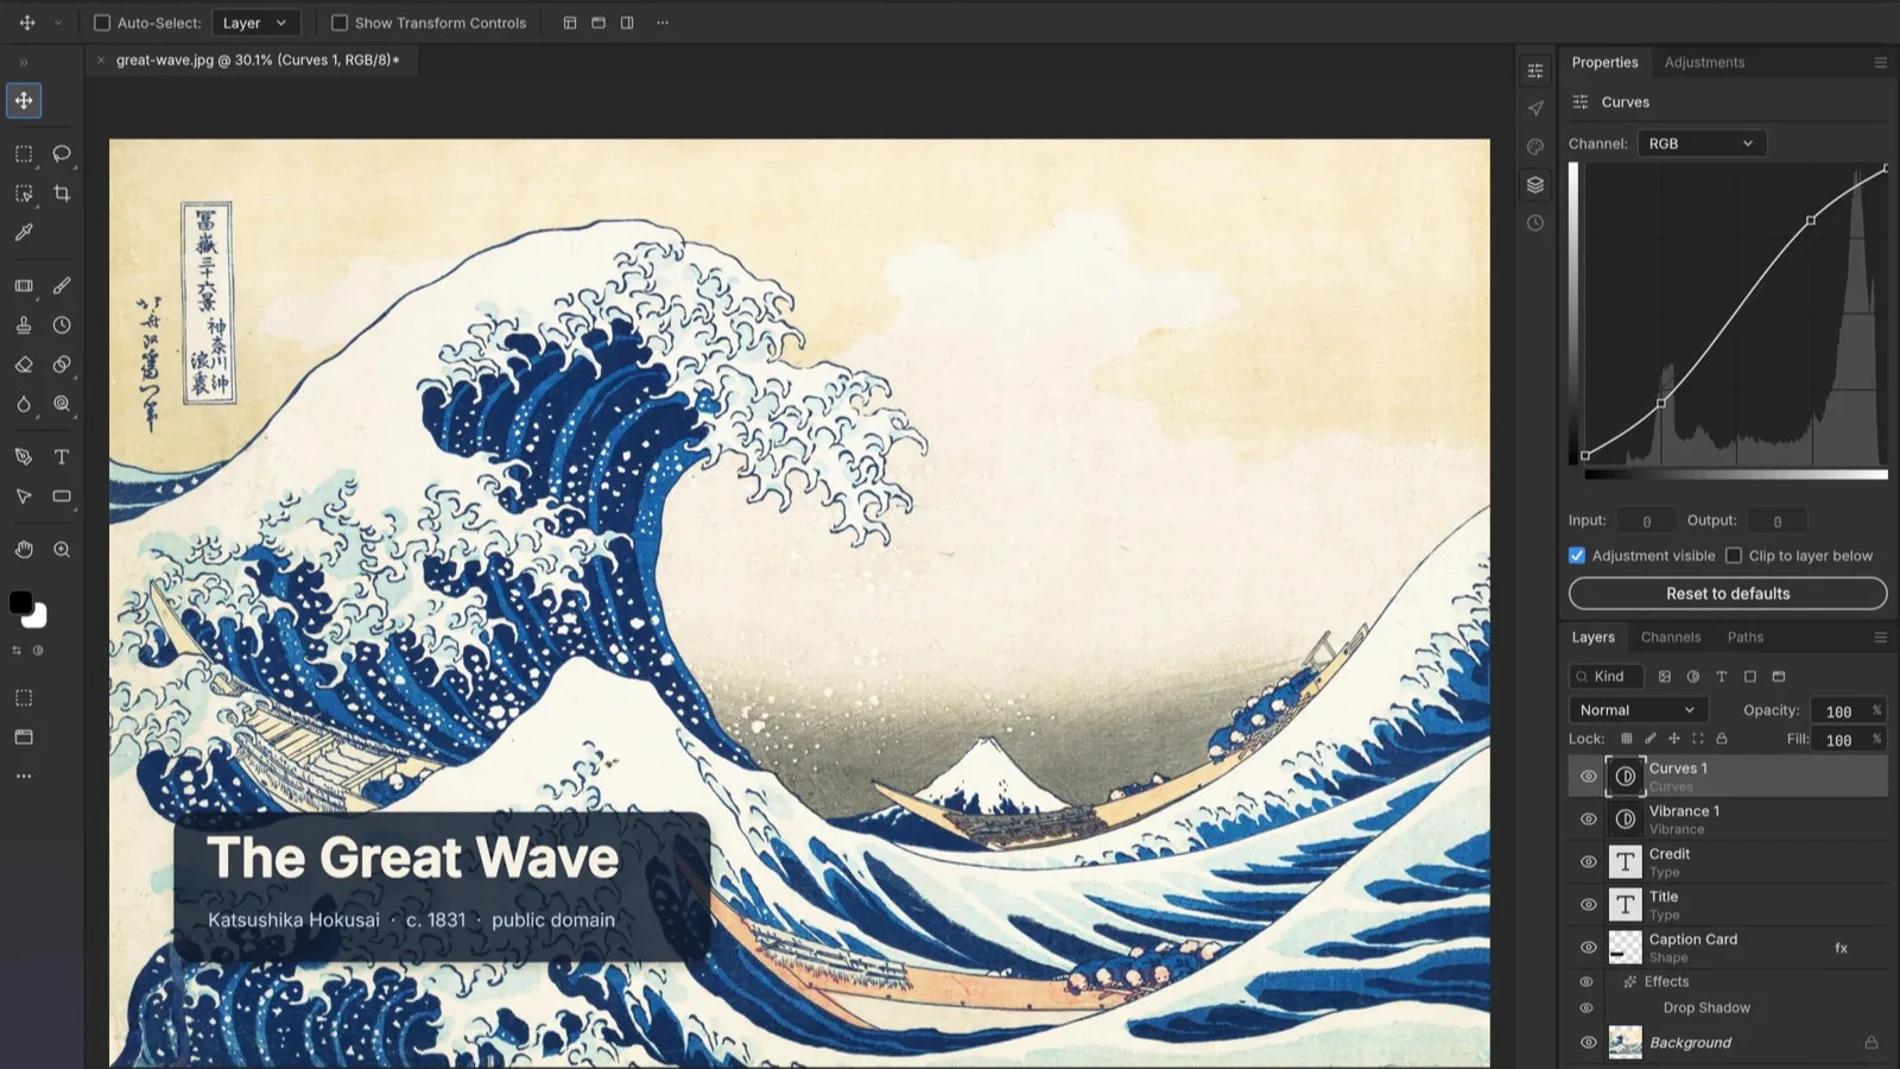The image size is (1900, 1069).
Task: Select the Hand tool
Action: click(x=24, y=550)
